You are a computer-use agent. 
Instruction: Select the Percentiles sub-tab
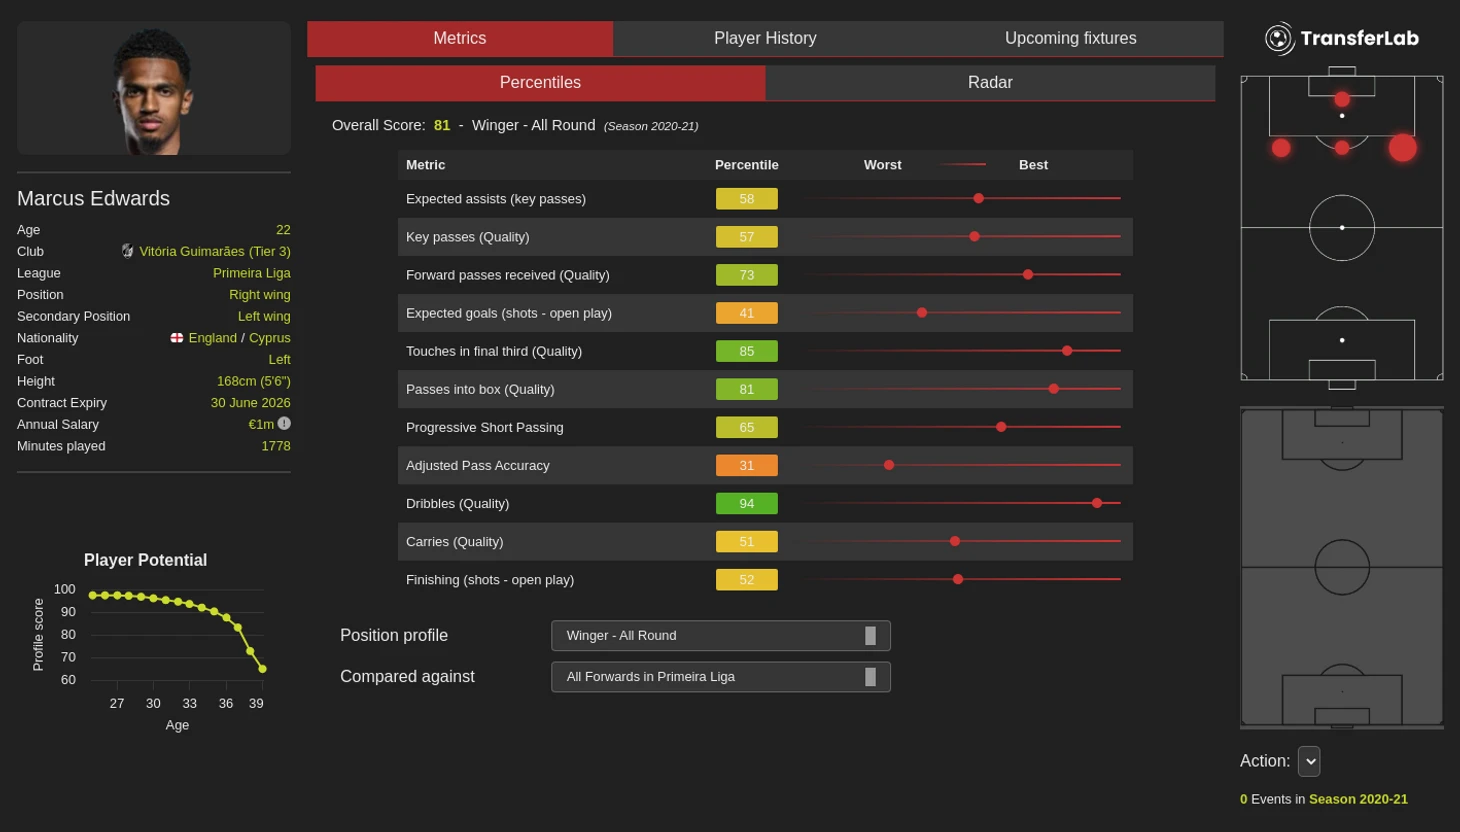tap(540, 83)
